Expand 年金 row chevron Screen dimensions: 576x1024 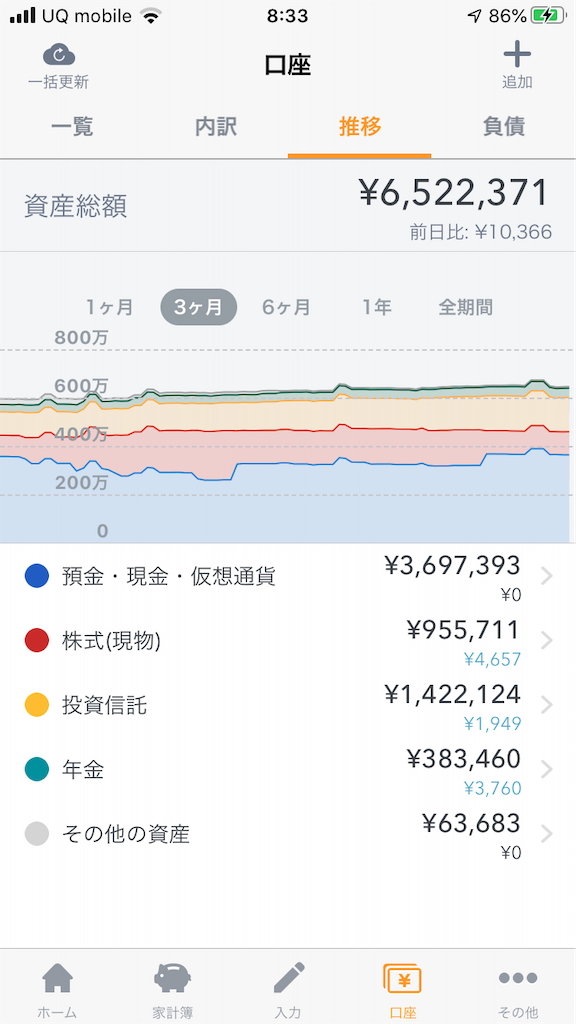coord(547,770)
